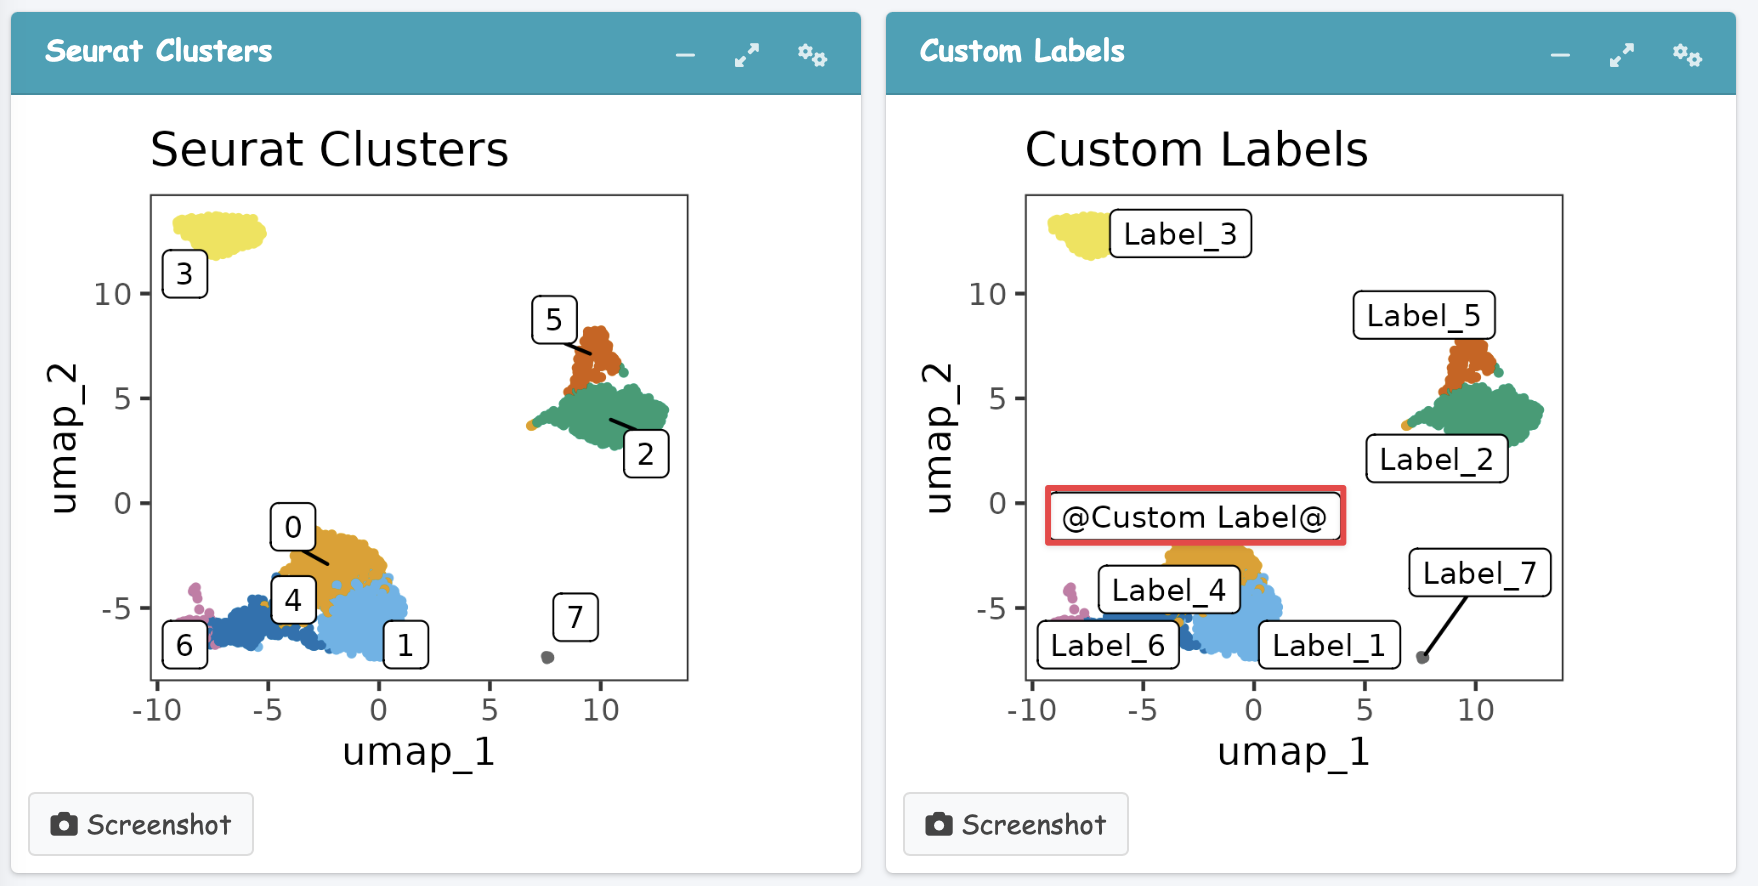Click the Label_4 annotation

1169,591
